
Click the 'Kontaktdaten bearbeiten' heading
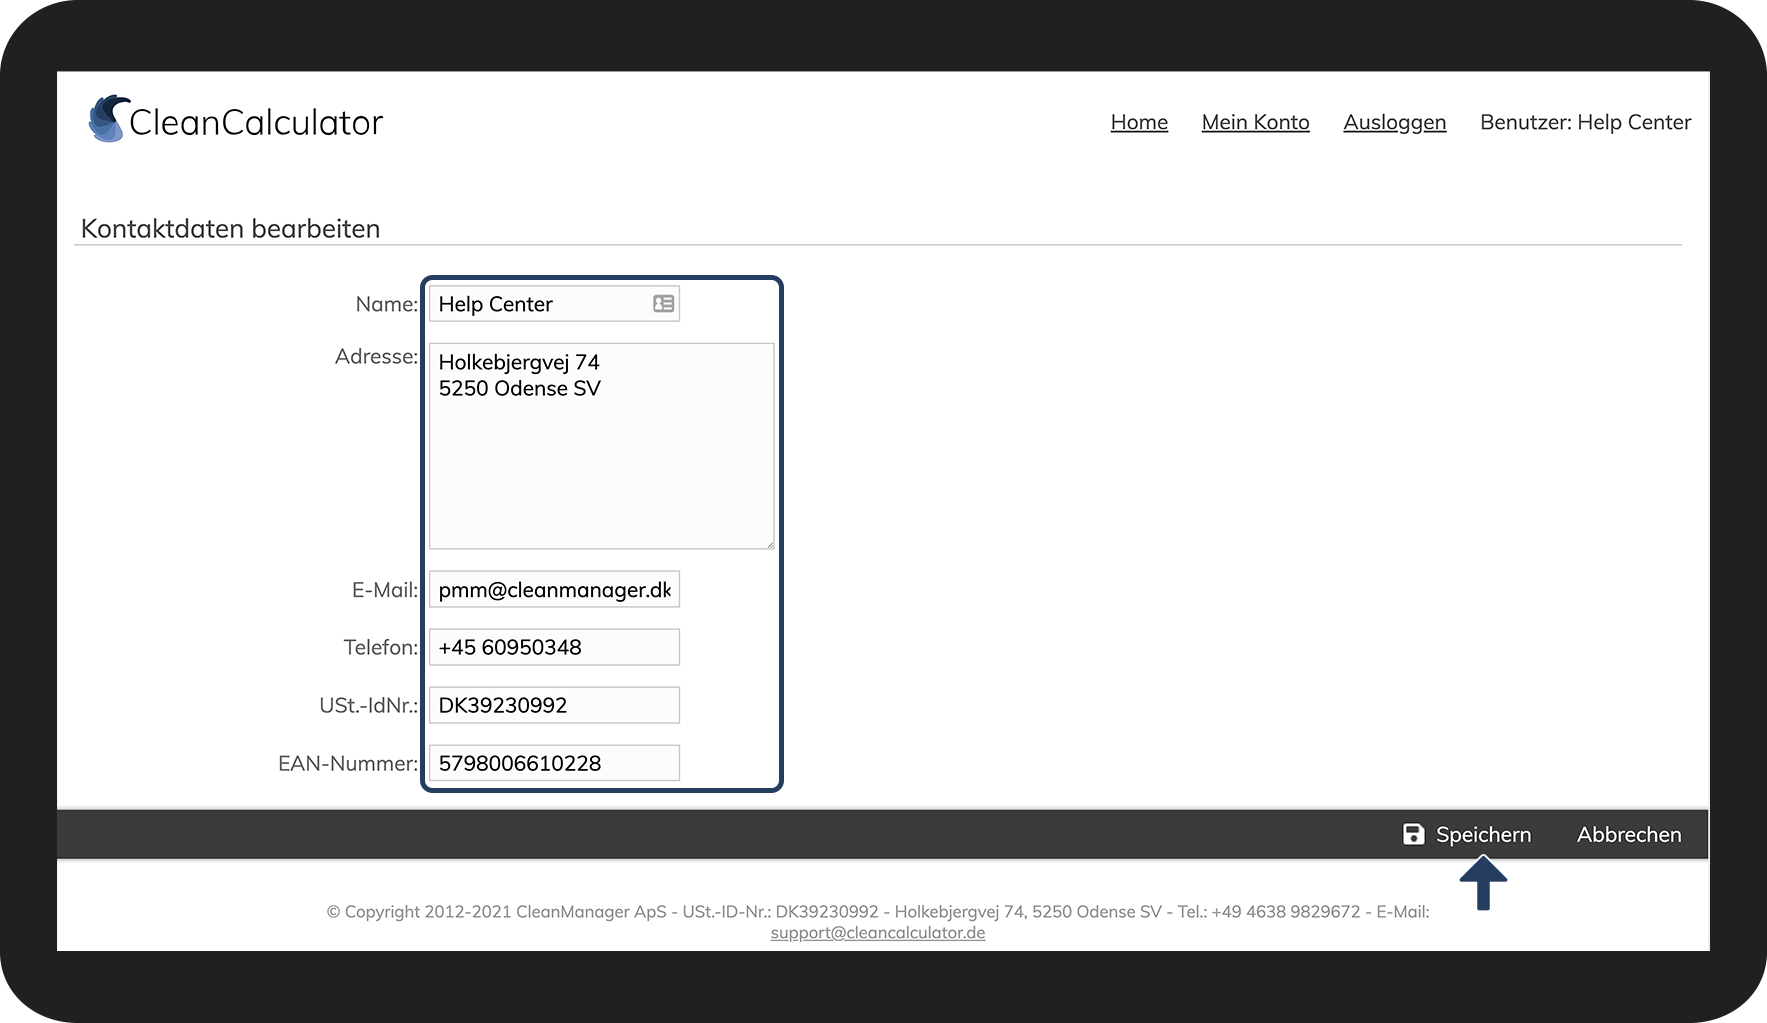coord(230,228)
